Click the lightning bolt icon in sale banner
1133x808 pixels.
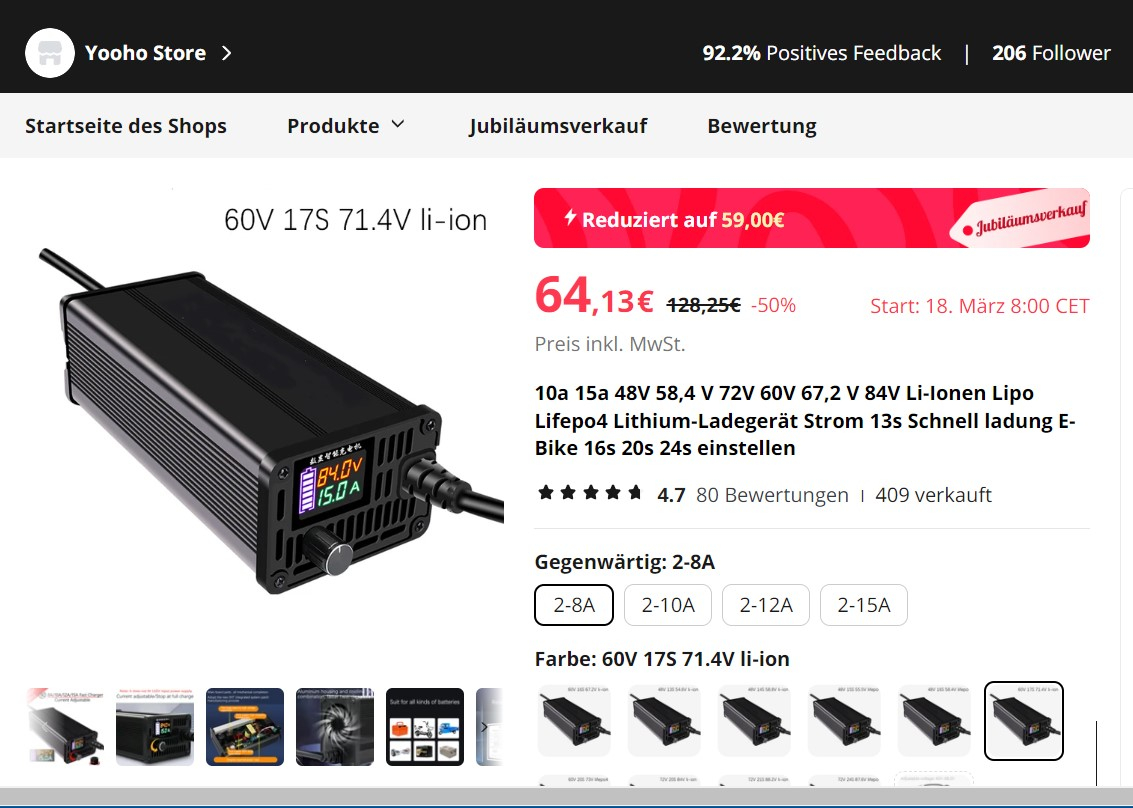(570, 218)
